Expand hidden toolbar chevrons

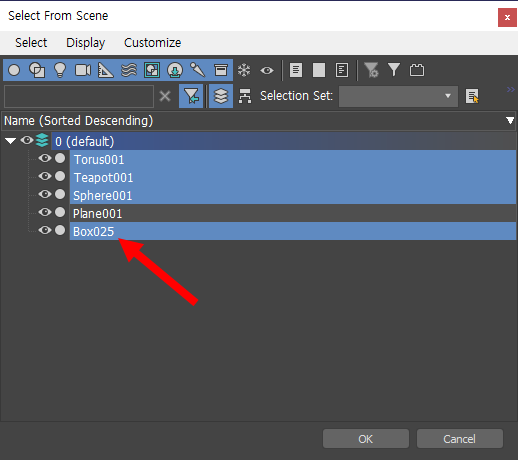coord(511,89)
